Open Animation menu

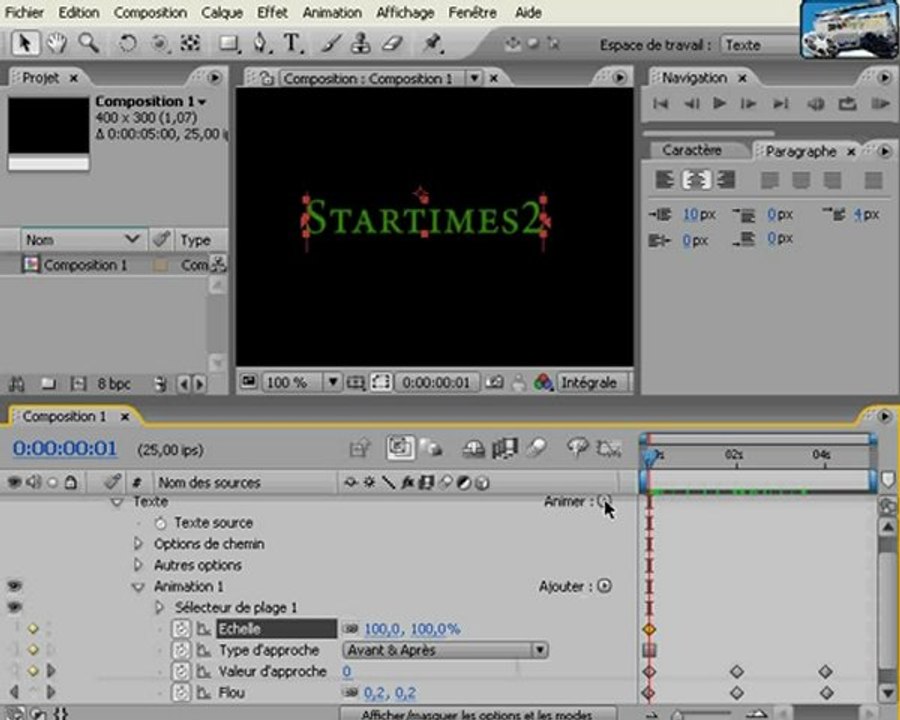(332, 12)
